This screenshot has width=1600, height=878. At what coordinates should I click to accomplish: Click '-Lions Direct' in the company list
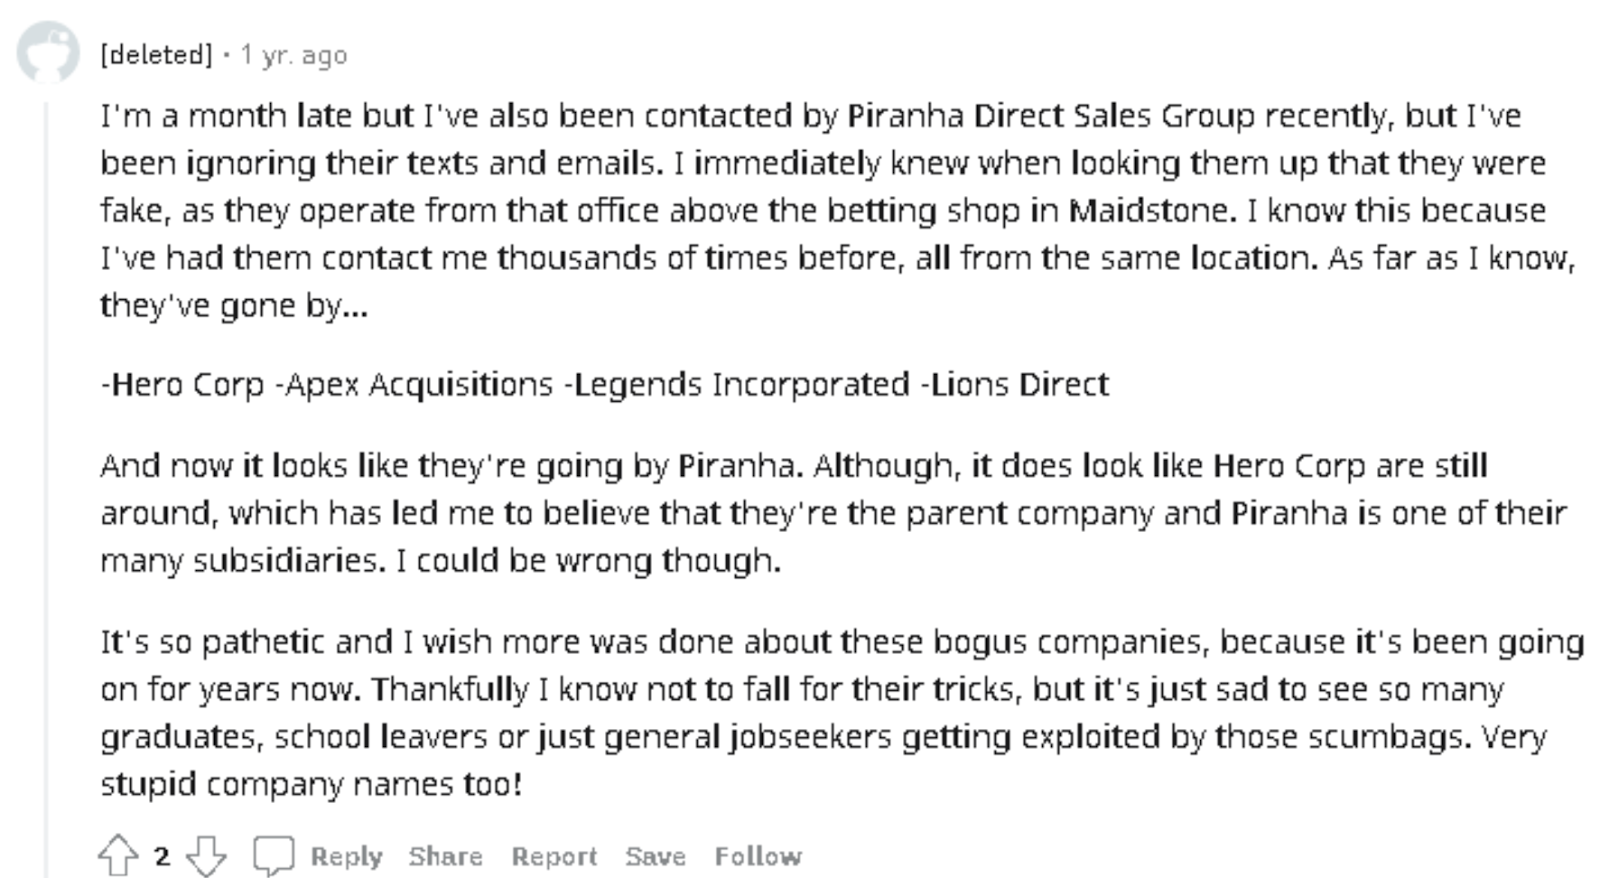pyautogui.click(x=1014, y=385)
